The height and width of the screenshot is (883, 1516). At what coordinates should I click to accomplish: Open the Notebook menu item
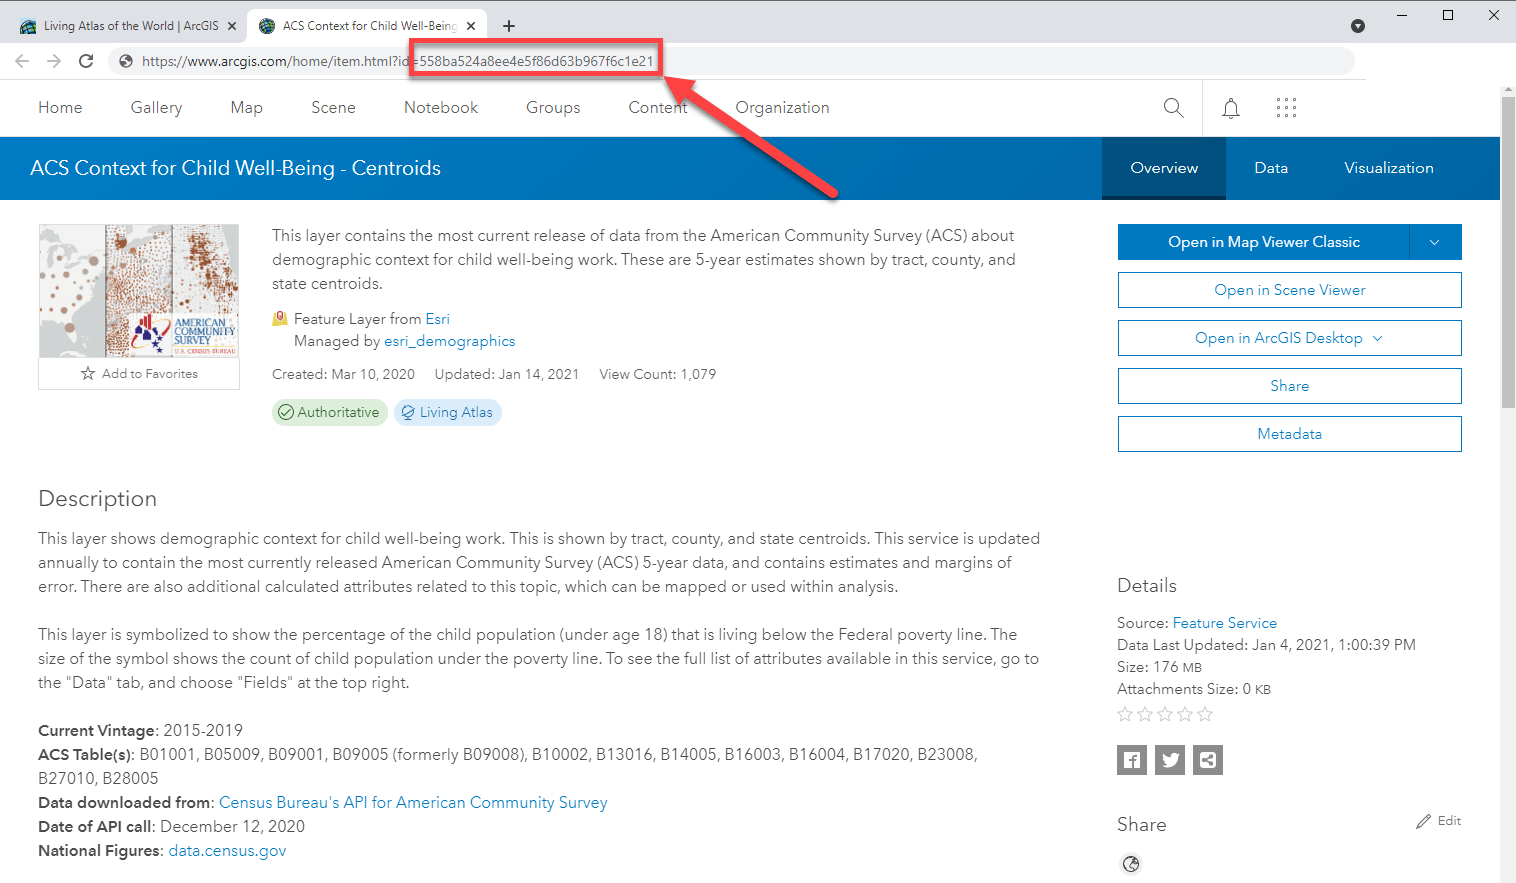point(441,108)
